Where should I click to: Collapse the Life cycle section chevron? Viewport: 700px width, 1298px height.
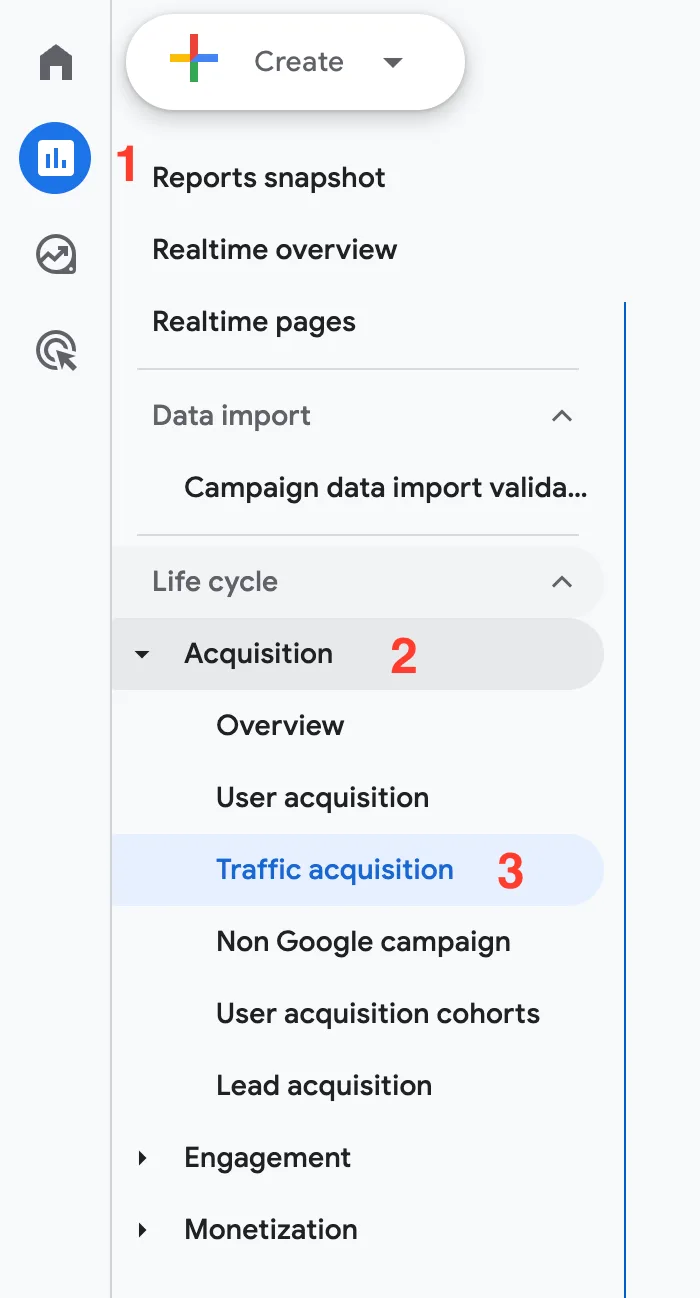[x=562, y=581]
